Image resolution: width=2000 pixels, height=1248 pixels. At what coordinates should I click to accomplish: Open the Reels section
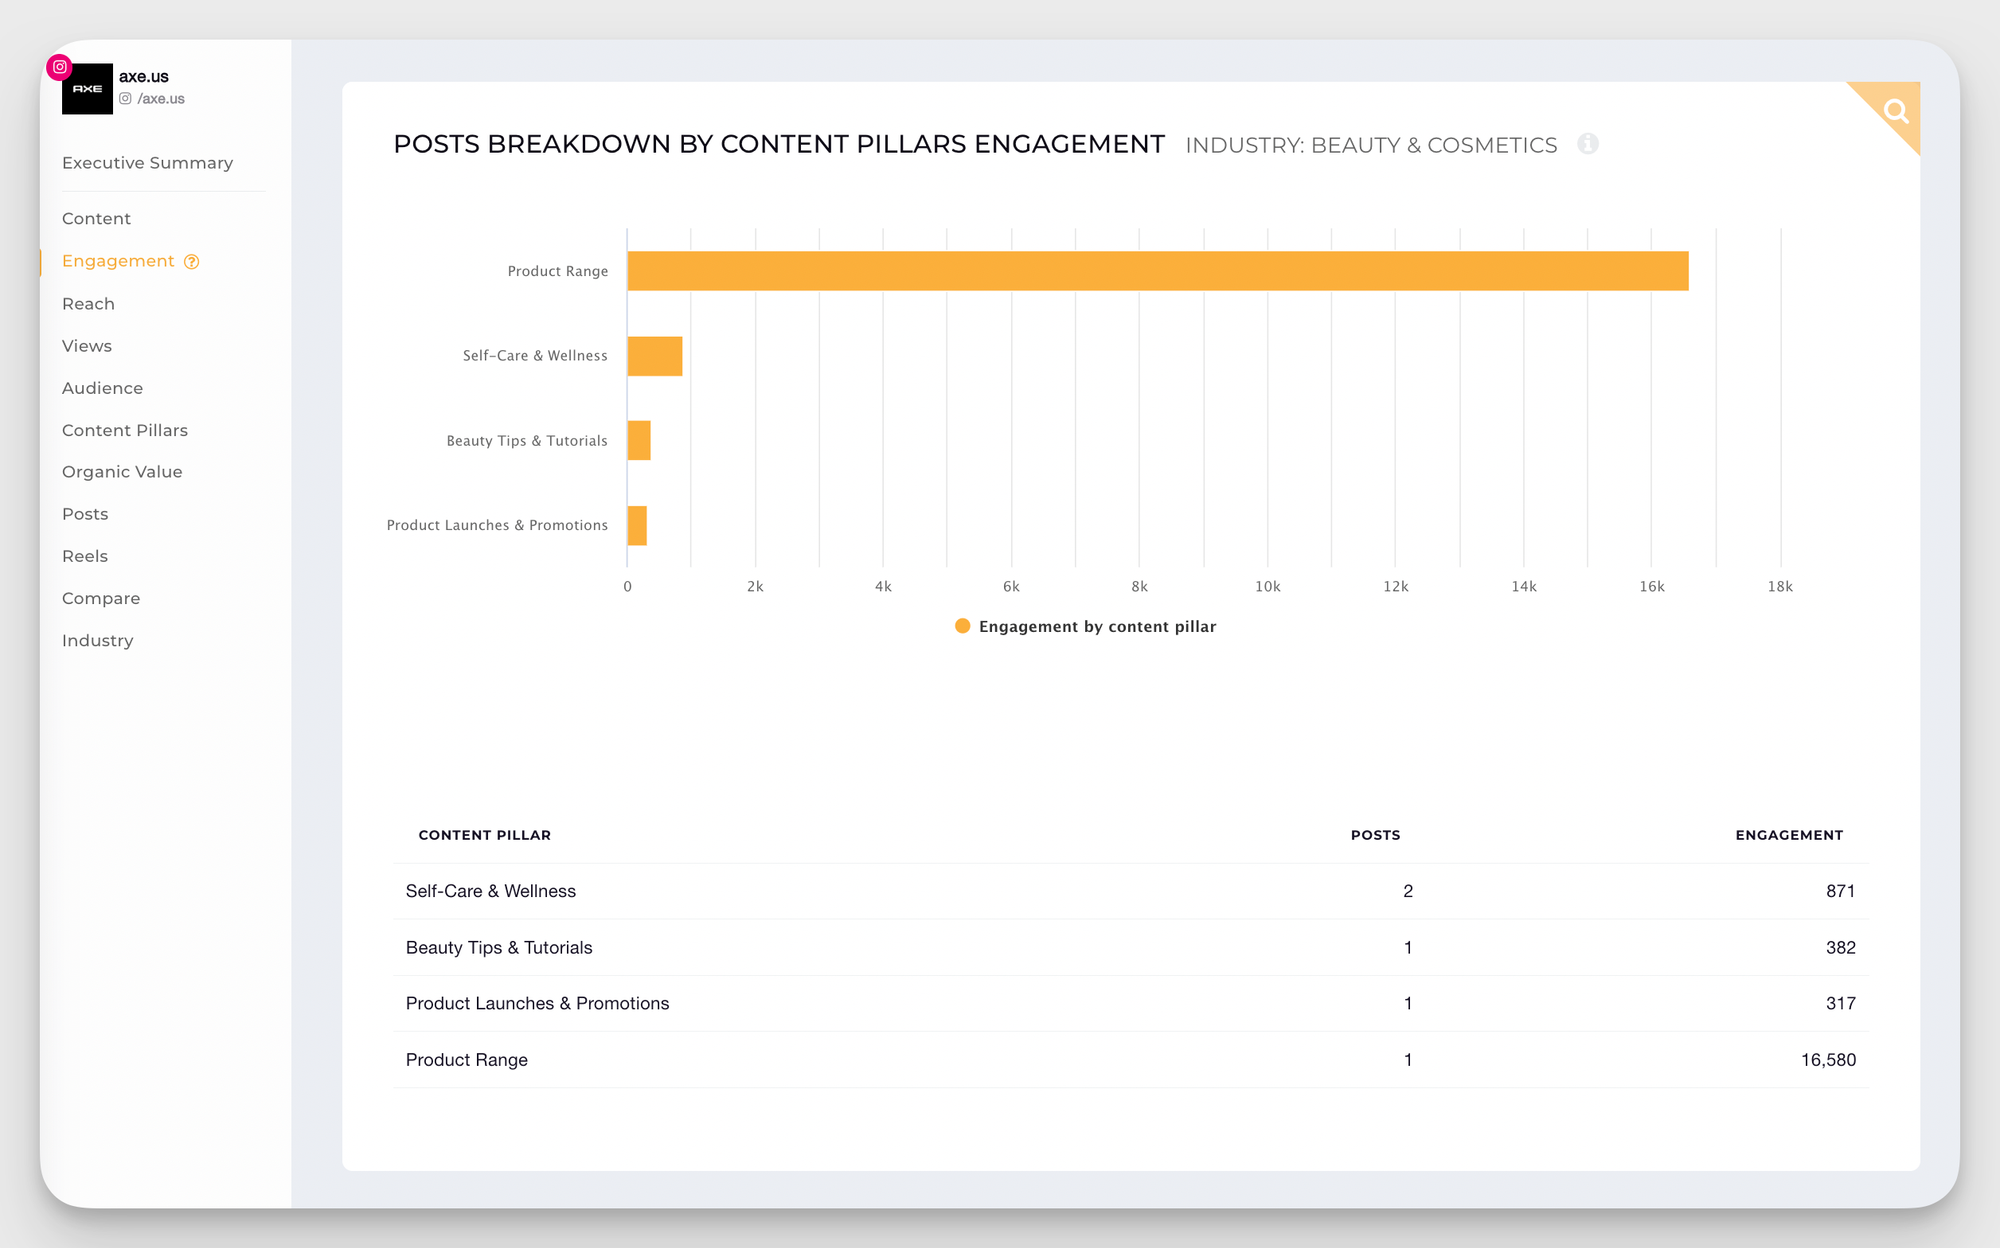(84, 556)
